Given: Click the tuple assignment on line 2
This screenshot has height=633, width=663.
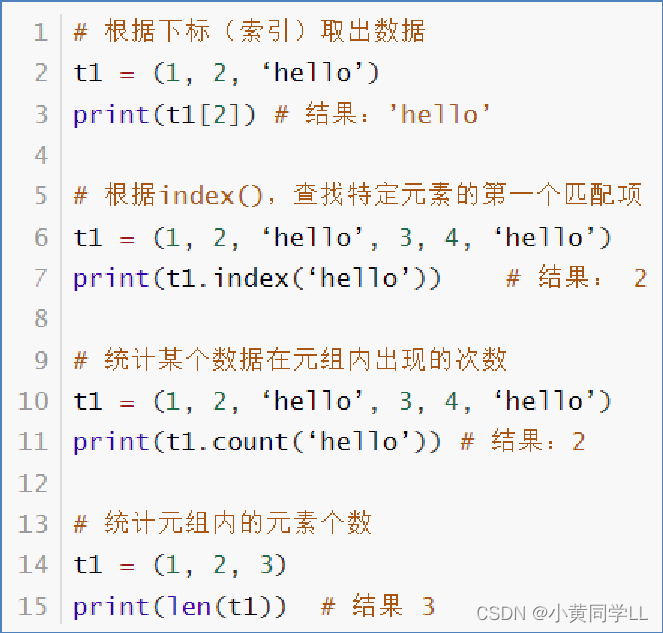Looking at the screenshot, I should click(x=226, y=73).
